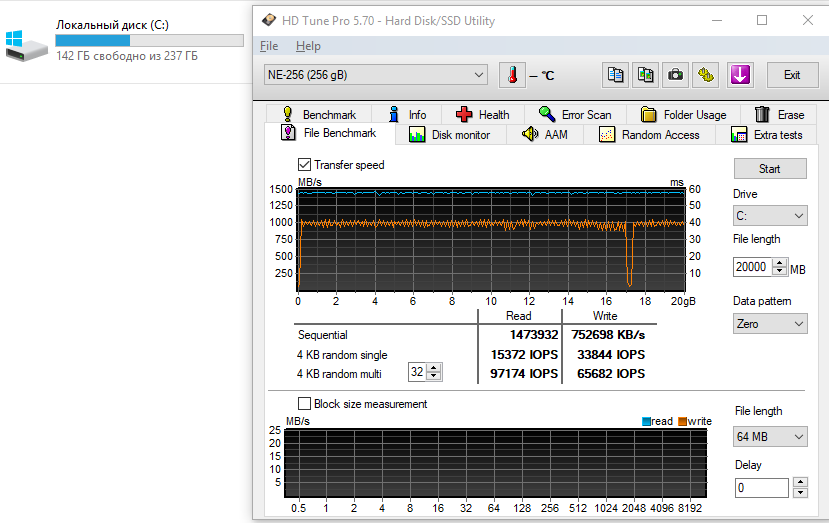Image resolution: width=829 pixels, height=523 pixels.
Task: Click the purple download arrow icon
Action: pyautogui.click(x=740, y=75)
